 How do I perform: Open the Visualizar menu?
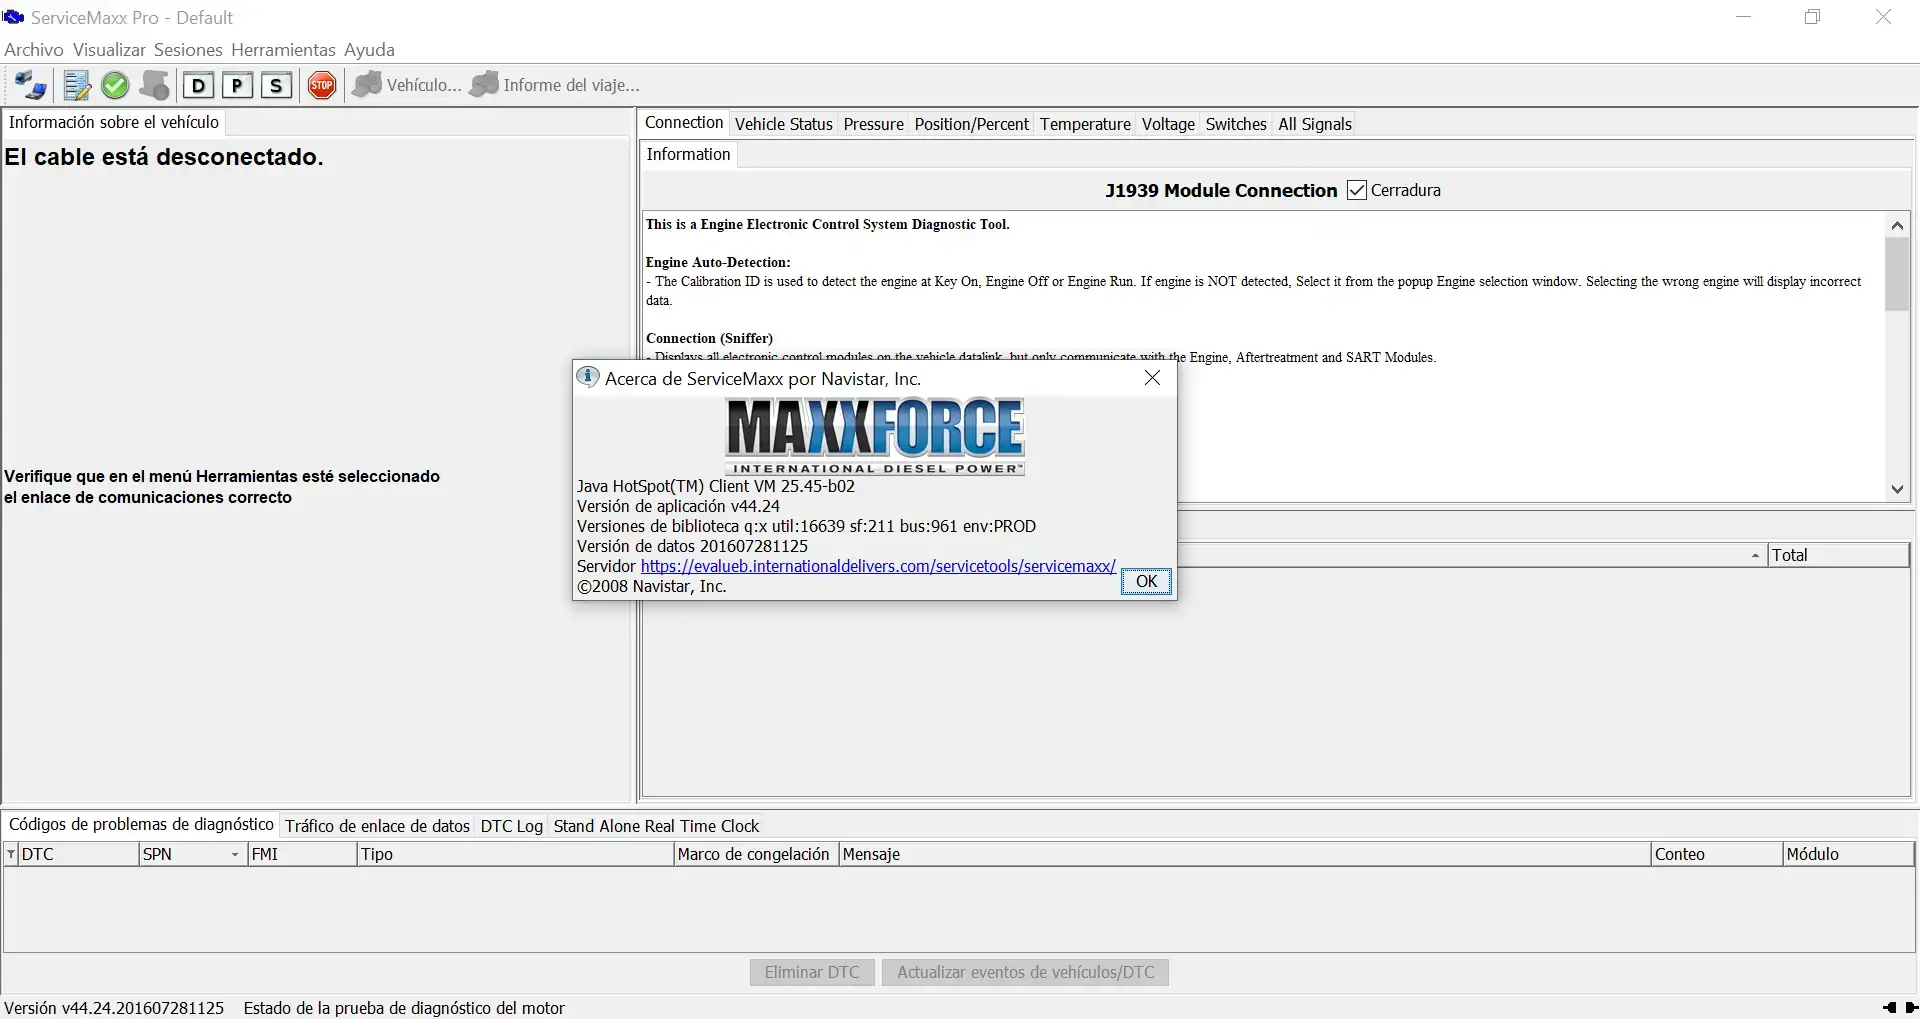pos(109,50)
